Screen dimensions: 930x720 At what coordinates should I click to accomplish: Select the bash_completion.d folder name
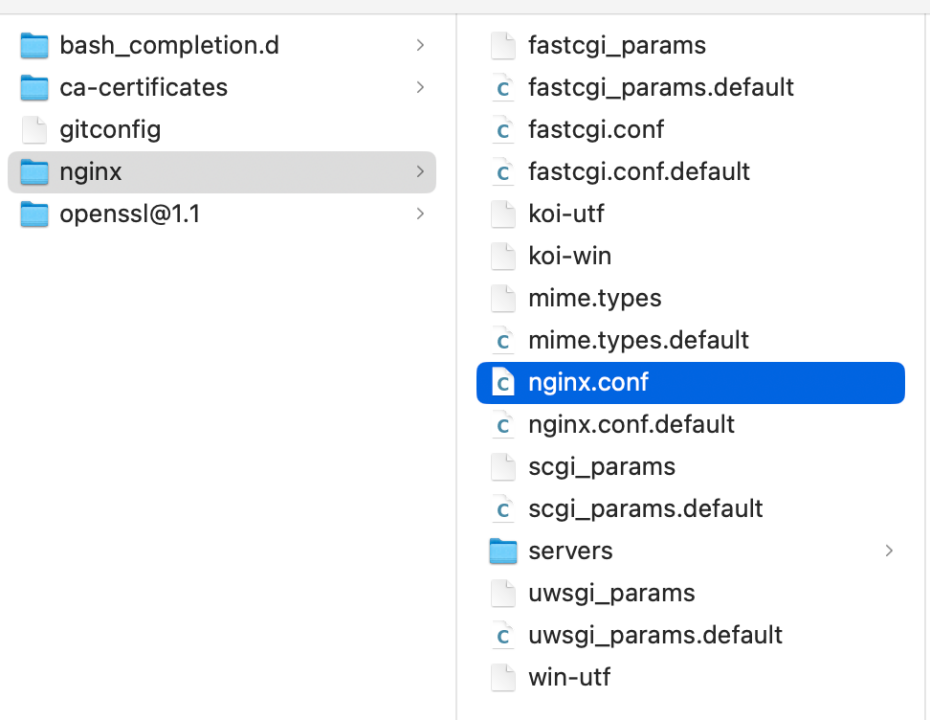point(170,46)
